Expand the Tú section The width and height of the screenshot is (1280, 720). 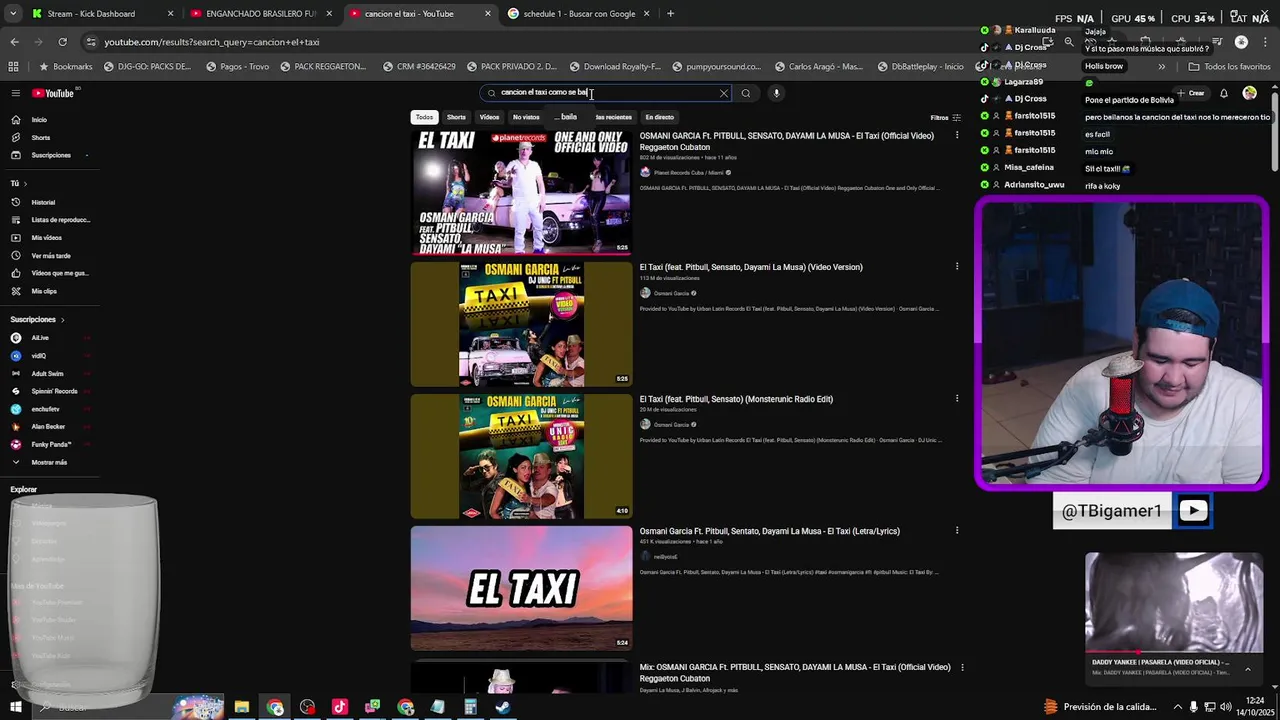(x=19, y=184)
